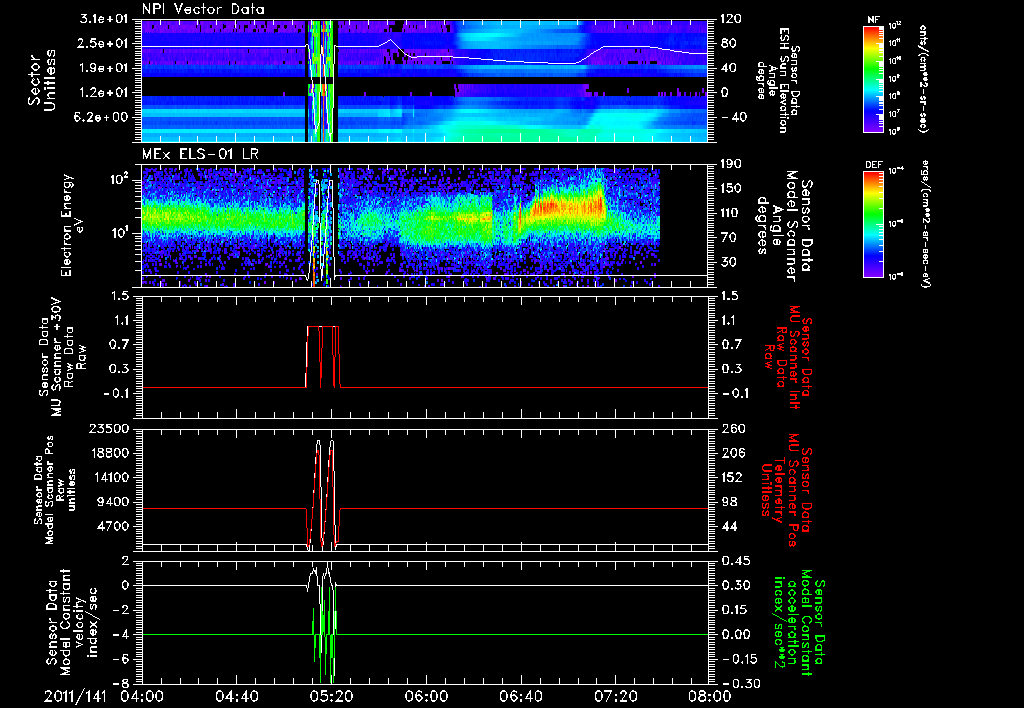
Task: Click the DEF color scale bar
Action: click(x=874, y=223)
